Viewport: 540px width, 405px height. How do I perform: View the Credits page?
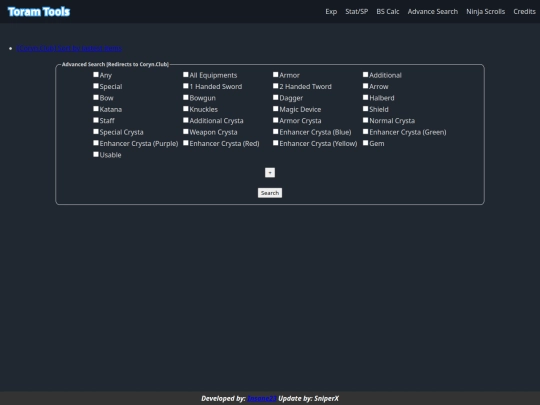pos(524,12)
